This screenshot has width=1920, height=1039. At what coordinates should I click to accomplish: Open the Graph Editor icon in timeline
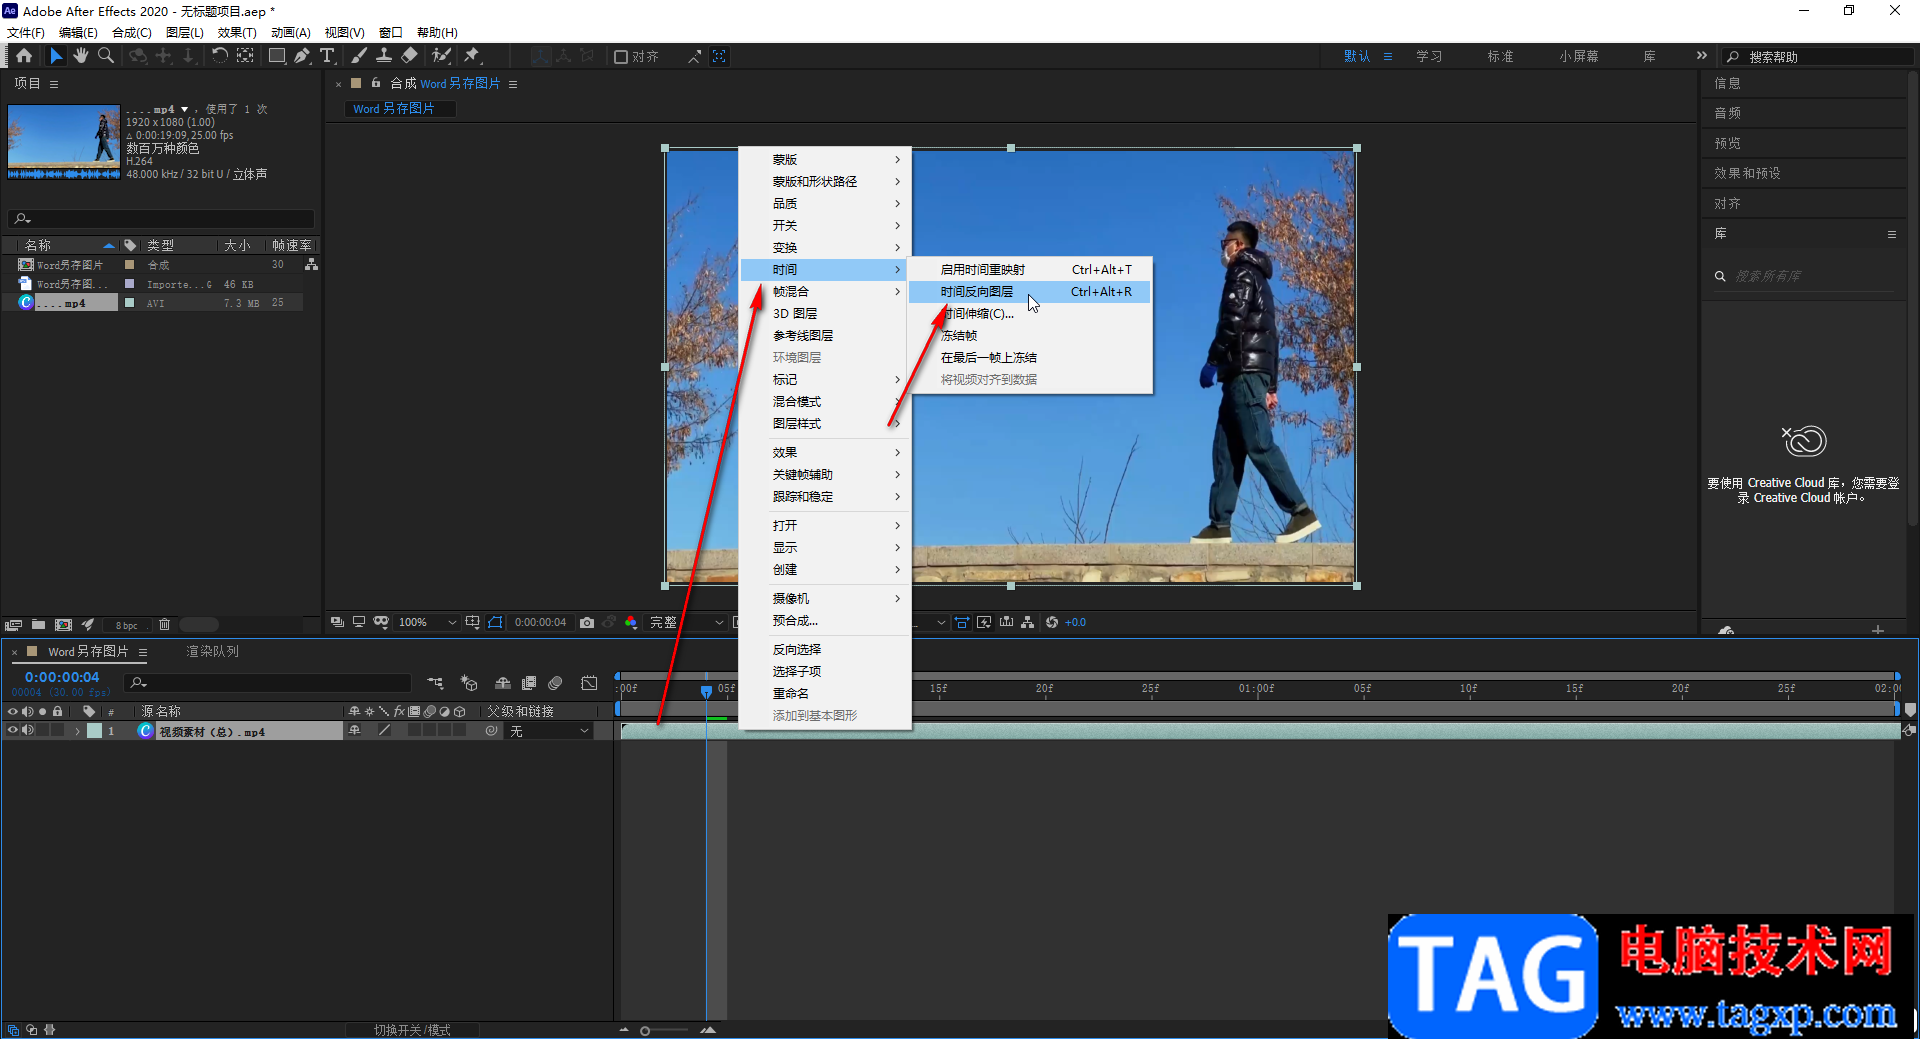590,683
